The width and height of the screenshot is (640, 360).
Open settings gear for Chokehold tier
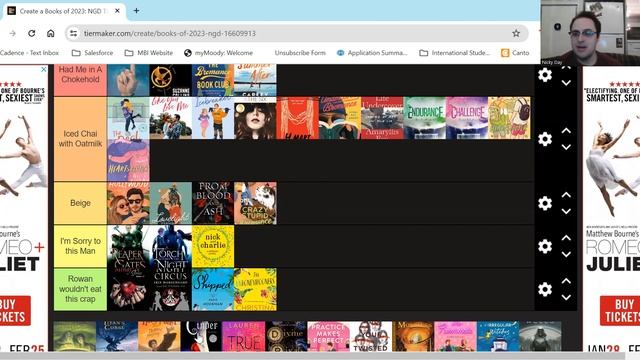545,75
